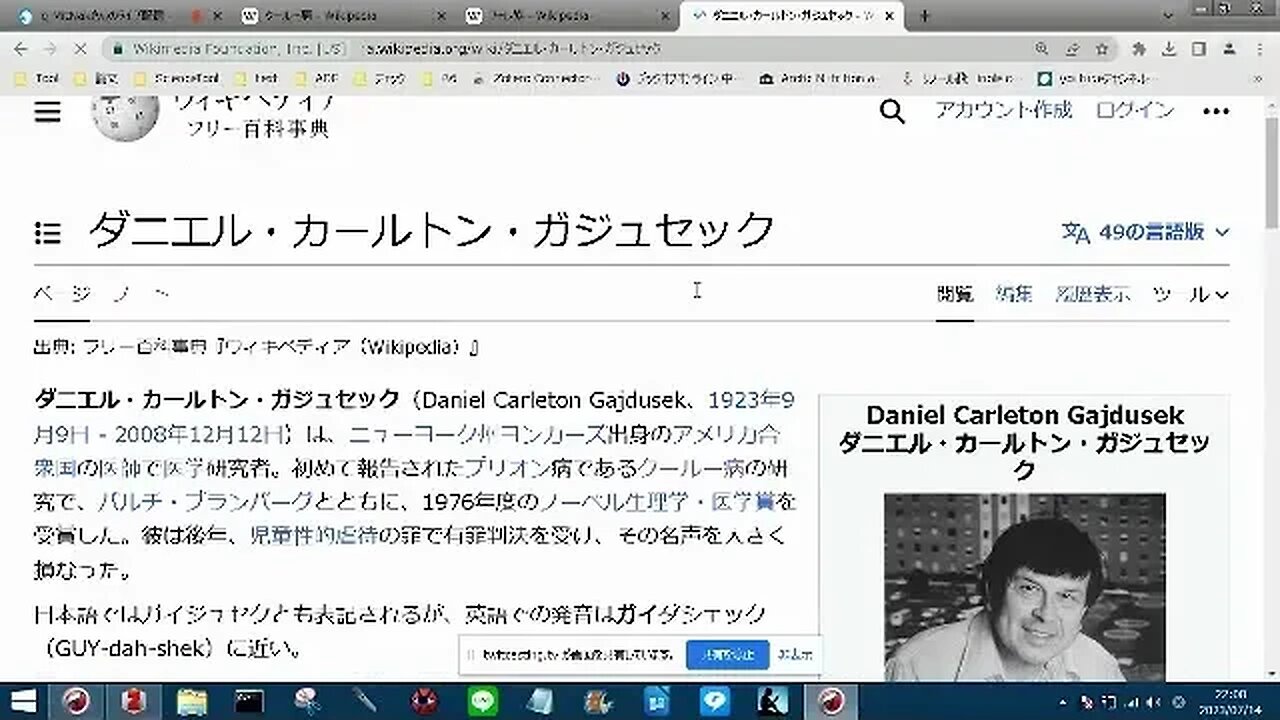Open the Chrome three-dot menu

1258,48
